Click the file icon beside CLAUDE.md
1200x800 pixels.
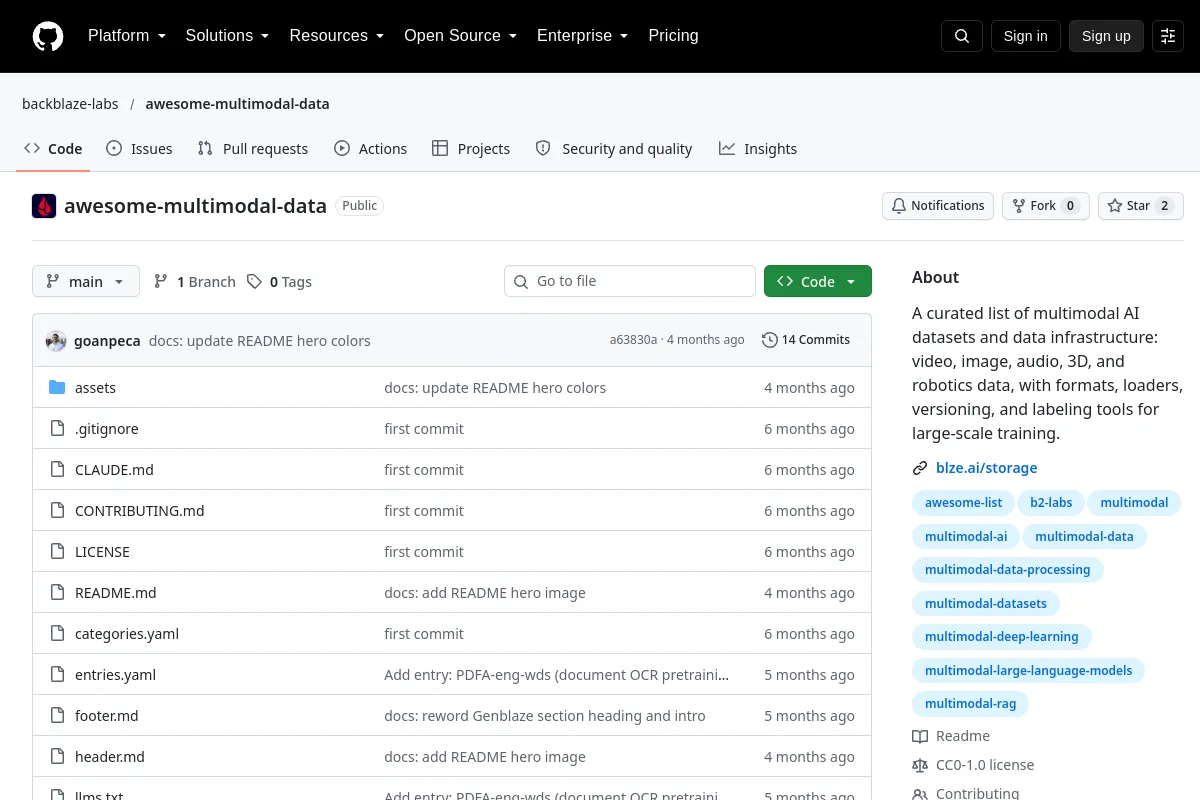[x=57, y=470]
